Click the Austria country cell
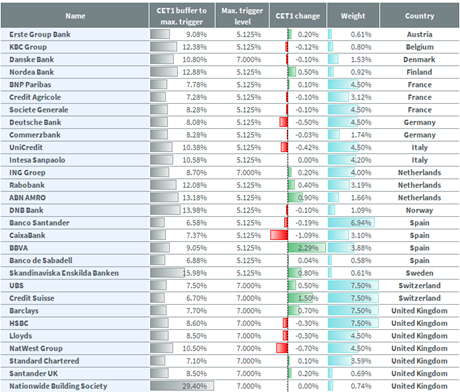Screen dimensions: 460x392 point(419,35)
